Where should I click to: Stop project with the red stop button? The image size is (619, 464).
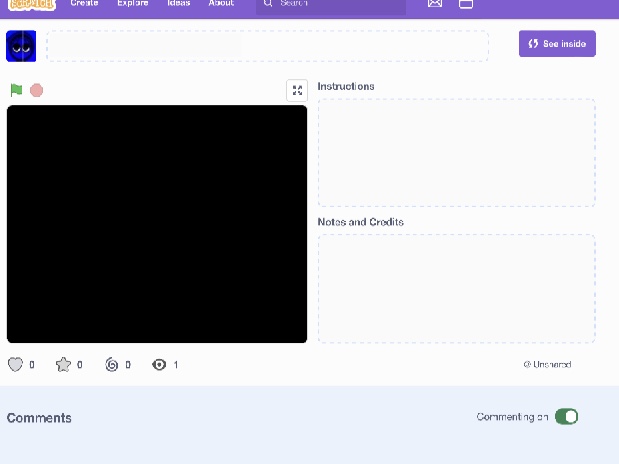point(36,90)
